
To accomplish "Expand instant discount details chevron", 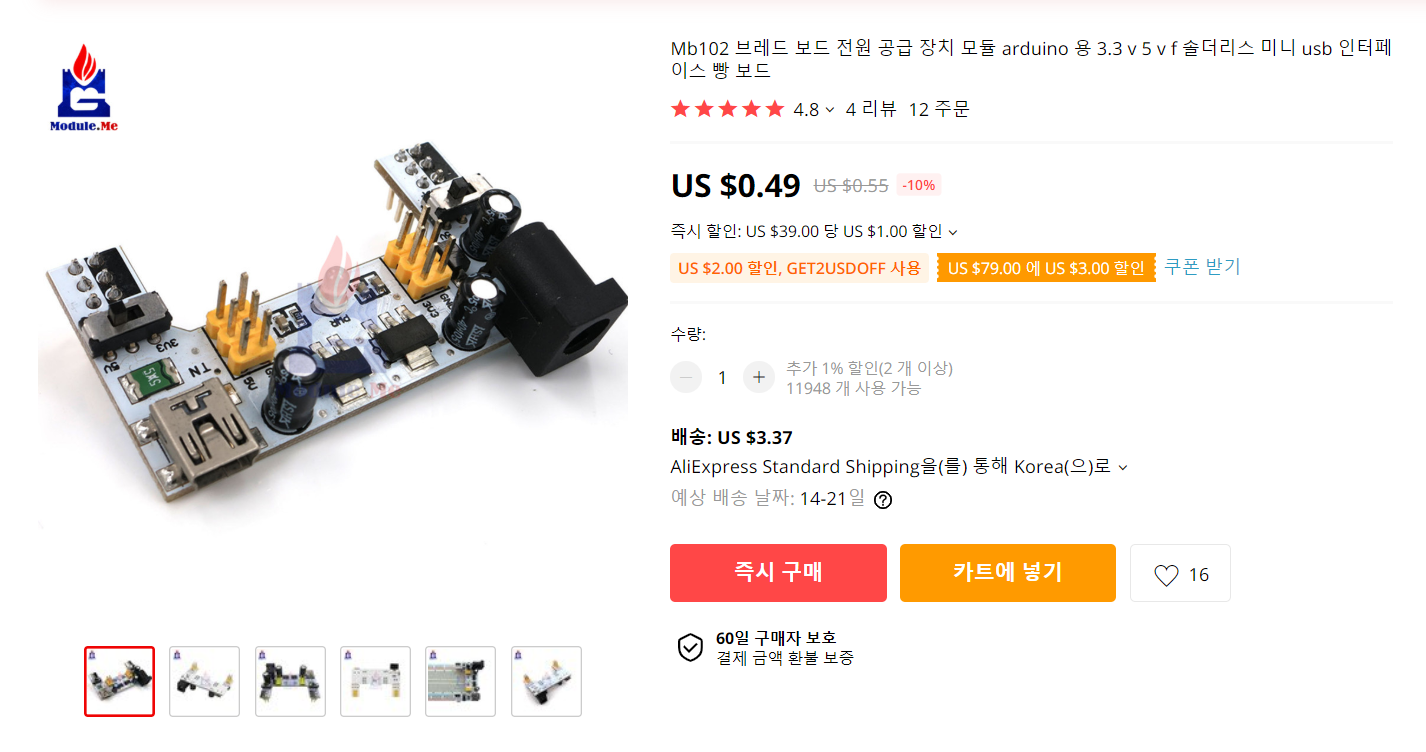I will pos(953,232).
